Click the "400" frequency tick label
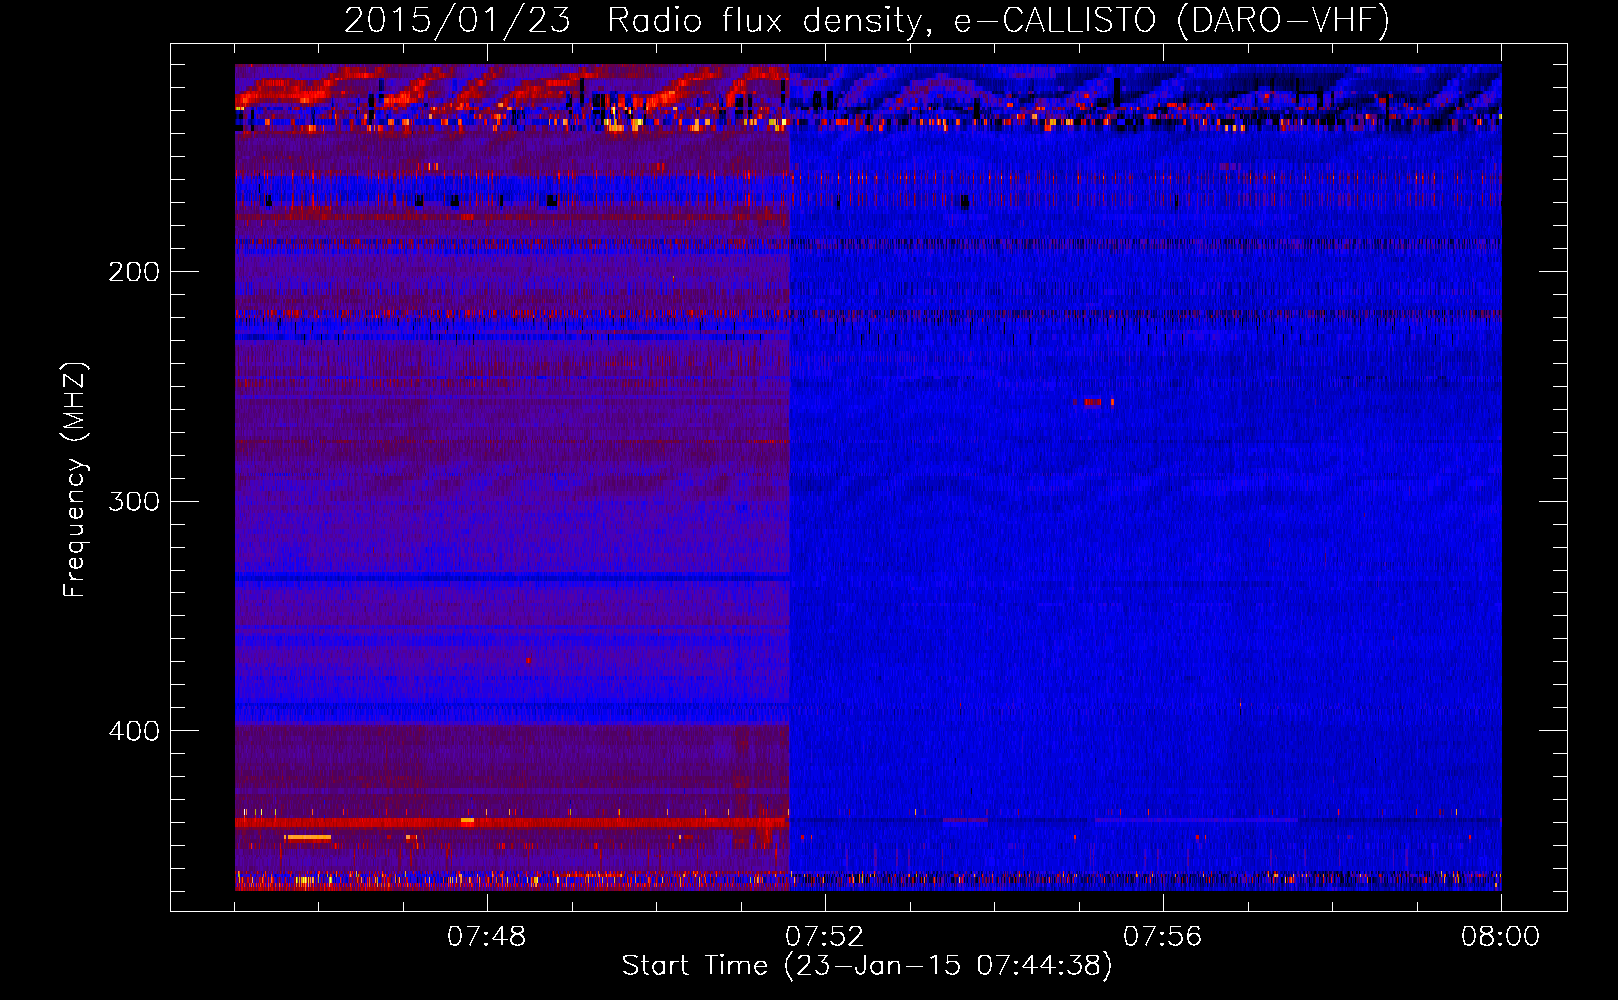 click(x=134, y=731)
